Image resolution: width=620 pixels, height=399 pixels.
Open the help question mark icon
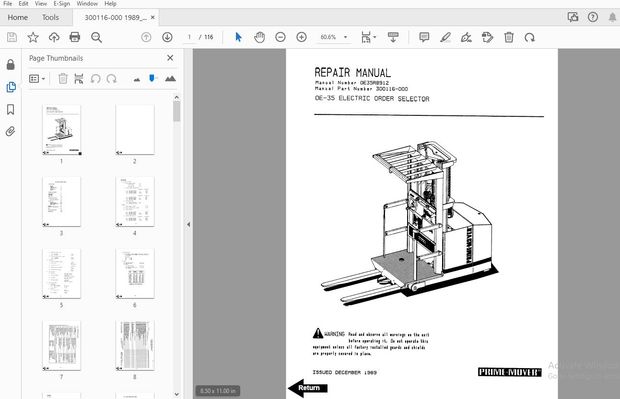point(592,17)
